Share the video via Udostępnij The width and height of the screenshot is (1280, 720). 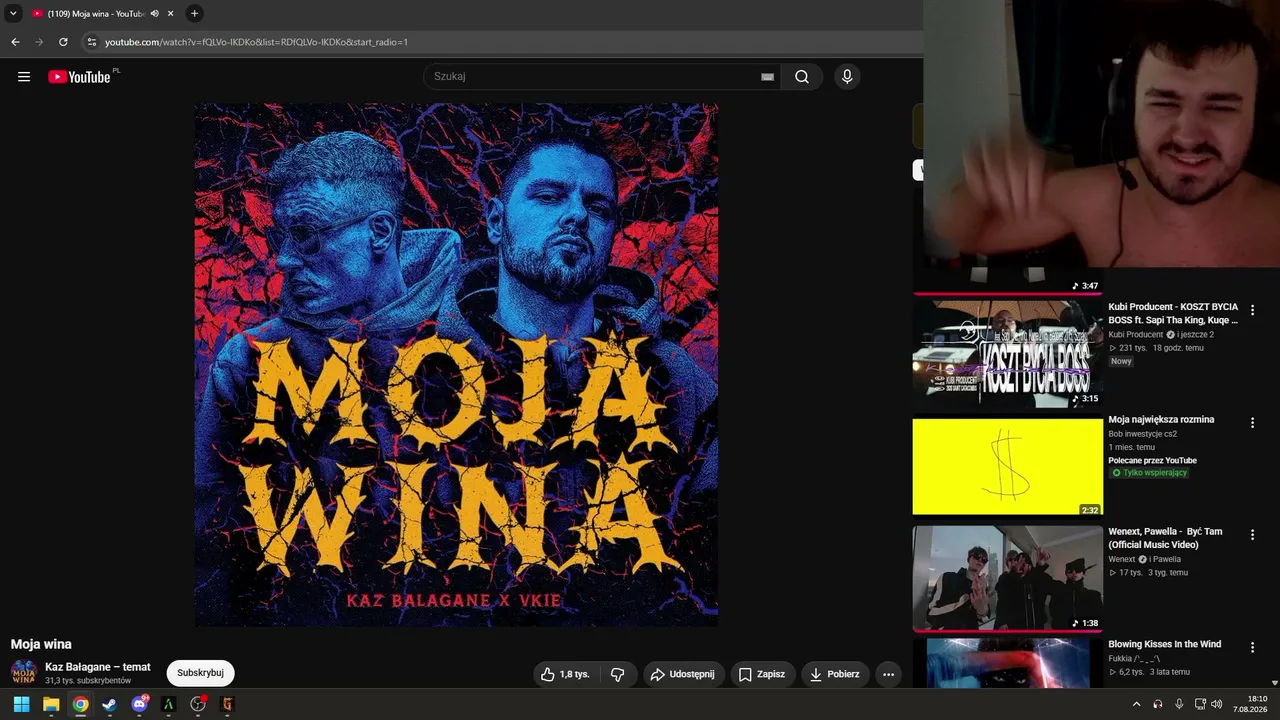(x=683, y=674)
